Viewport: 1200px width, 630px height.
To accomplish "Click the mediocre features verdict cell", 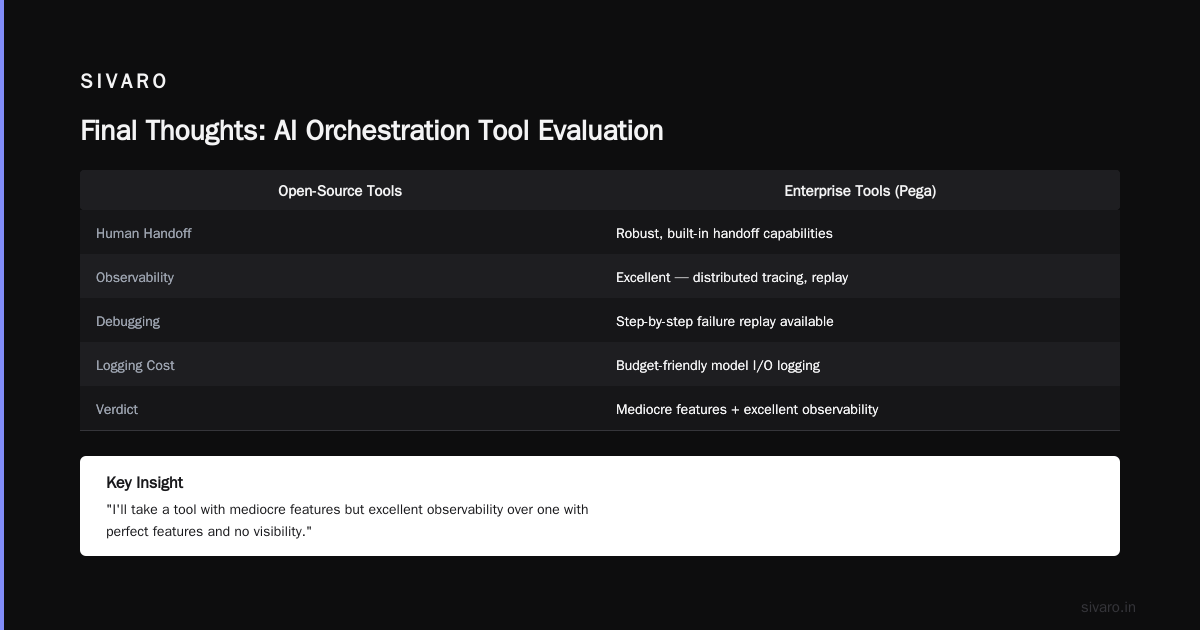I will pyautogui.click(x=747, y=409).
